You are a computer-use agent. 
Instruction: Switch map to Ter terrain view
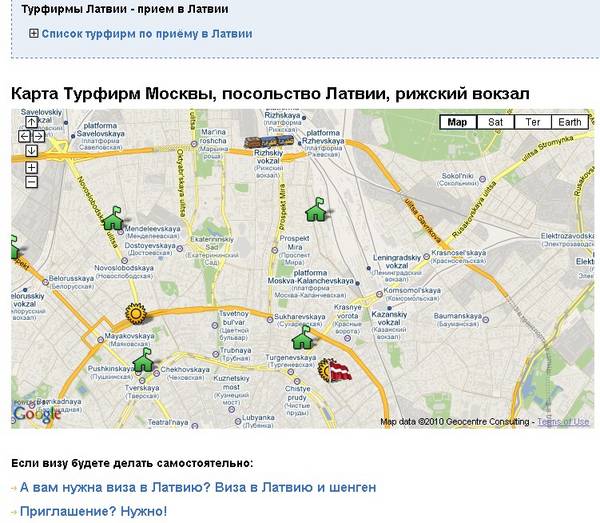click(x=533, y=122)
